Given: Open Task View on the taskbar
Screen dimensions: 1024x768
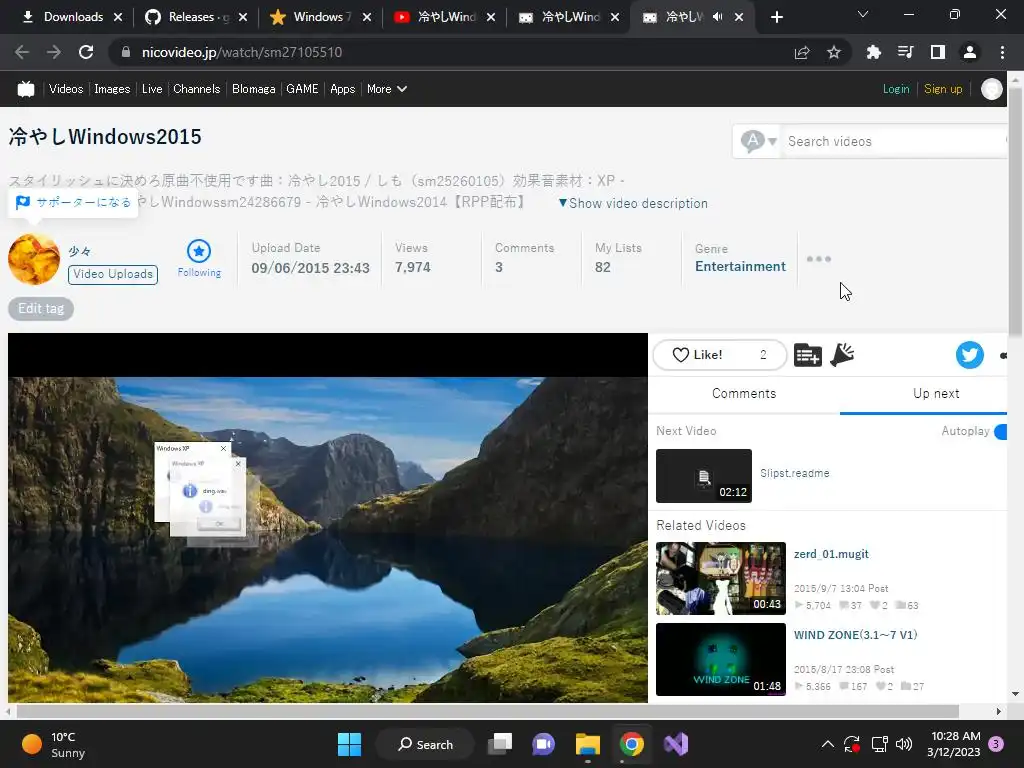Looking at the screenshot, I should click(500, 744).
